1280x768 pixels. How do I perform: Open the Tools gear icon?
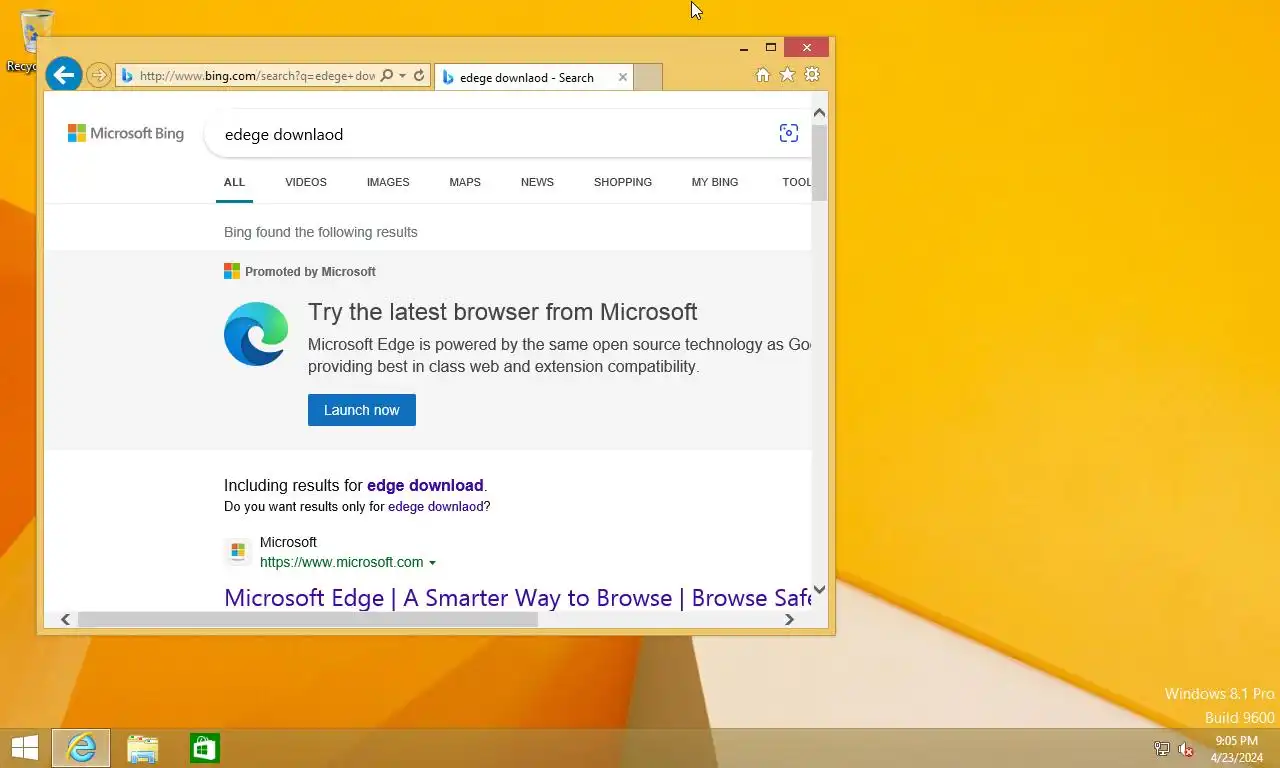coord(812,75)
